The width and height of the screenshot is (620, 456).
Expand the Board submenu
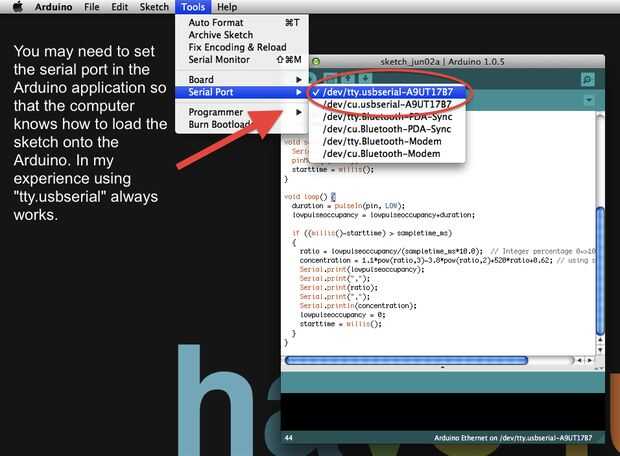click(x=242, y=79)
